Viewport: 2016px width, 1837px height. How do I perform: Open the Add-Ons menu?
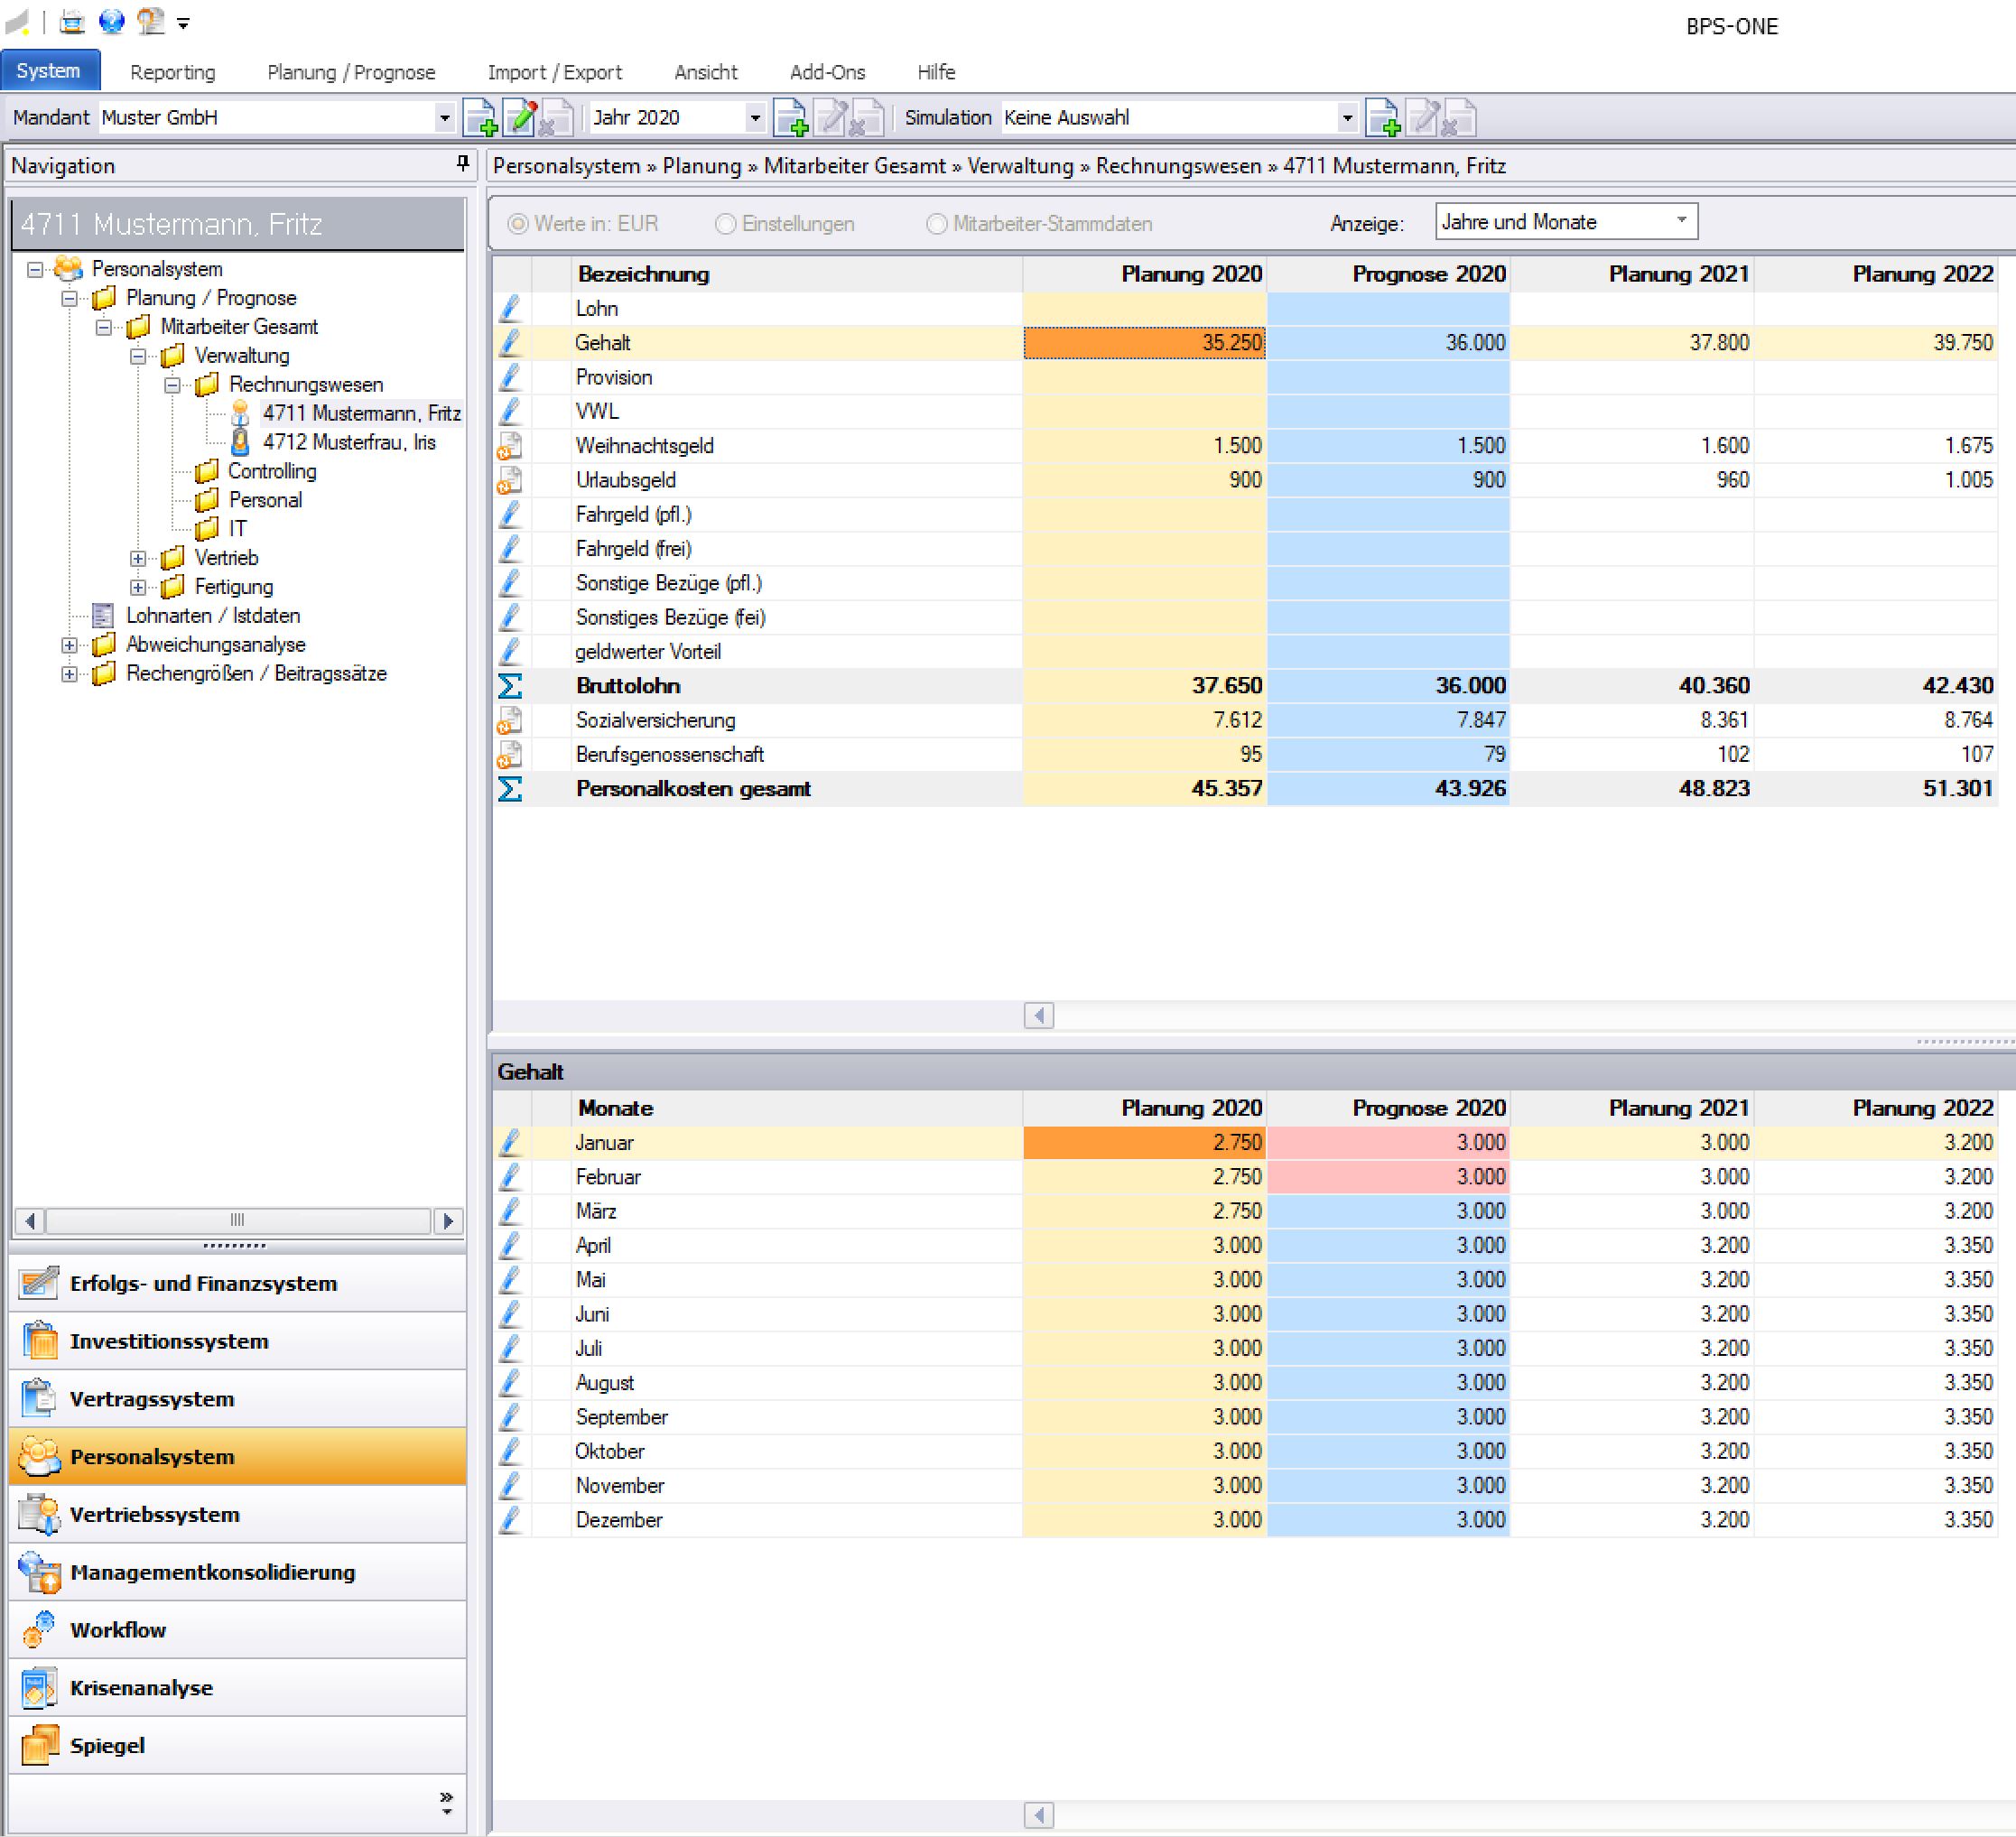pyautogui.click(x=828, y=72)
